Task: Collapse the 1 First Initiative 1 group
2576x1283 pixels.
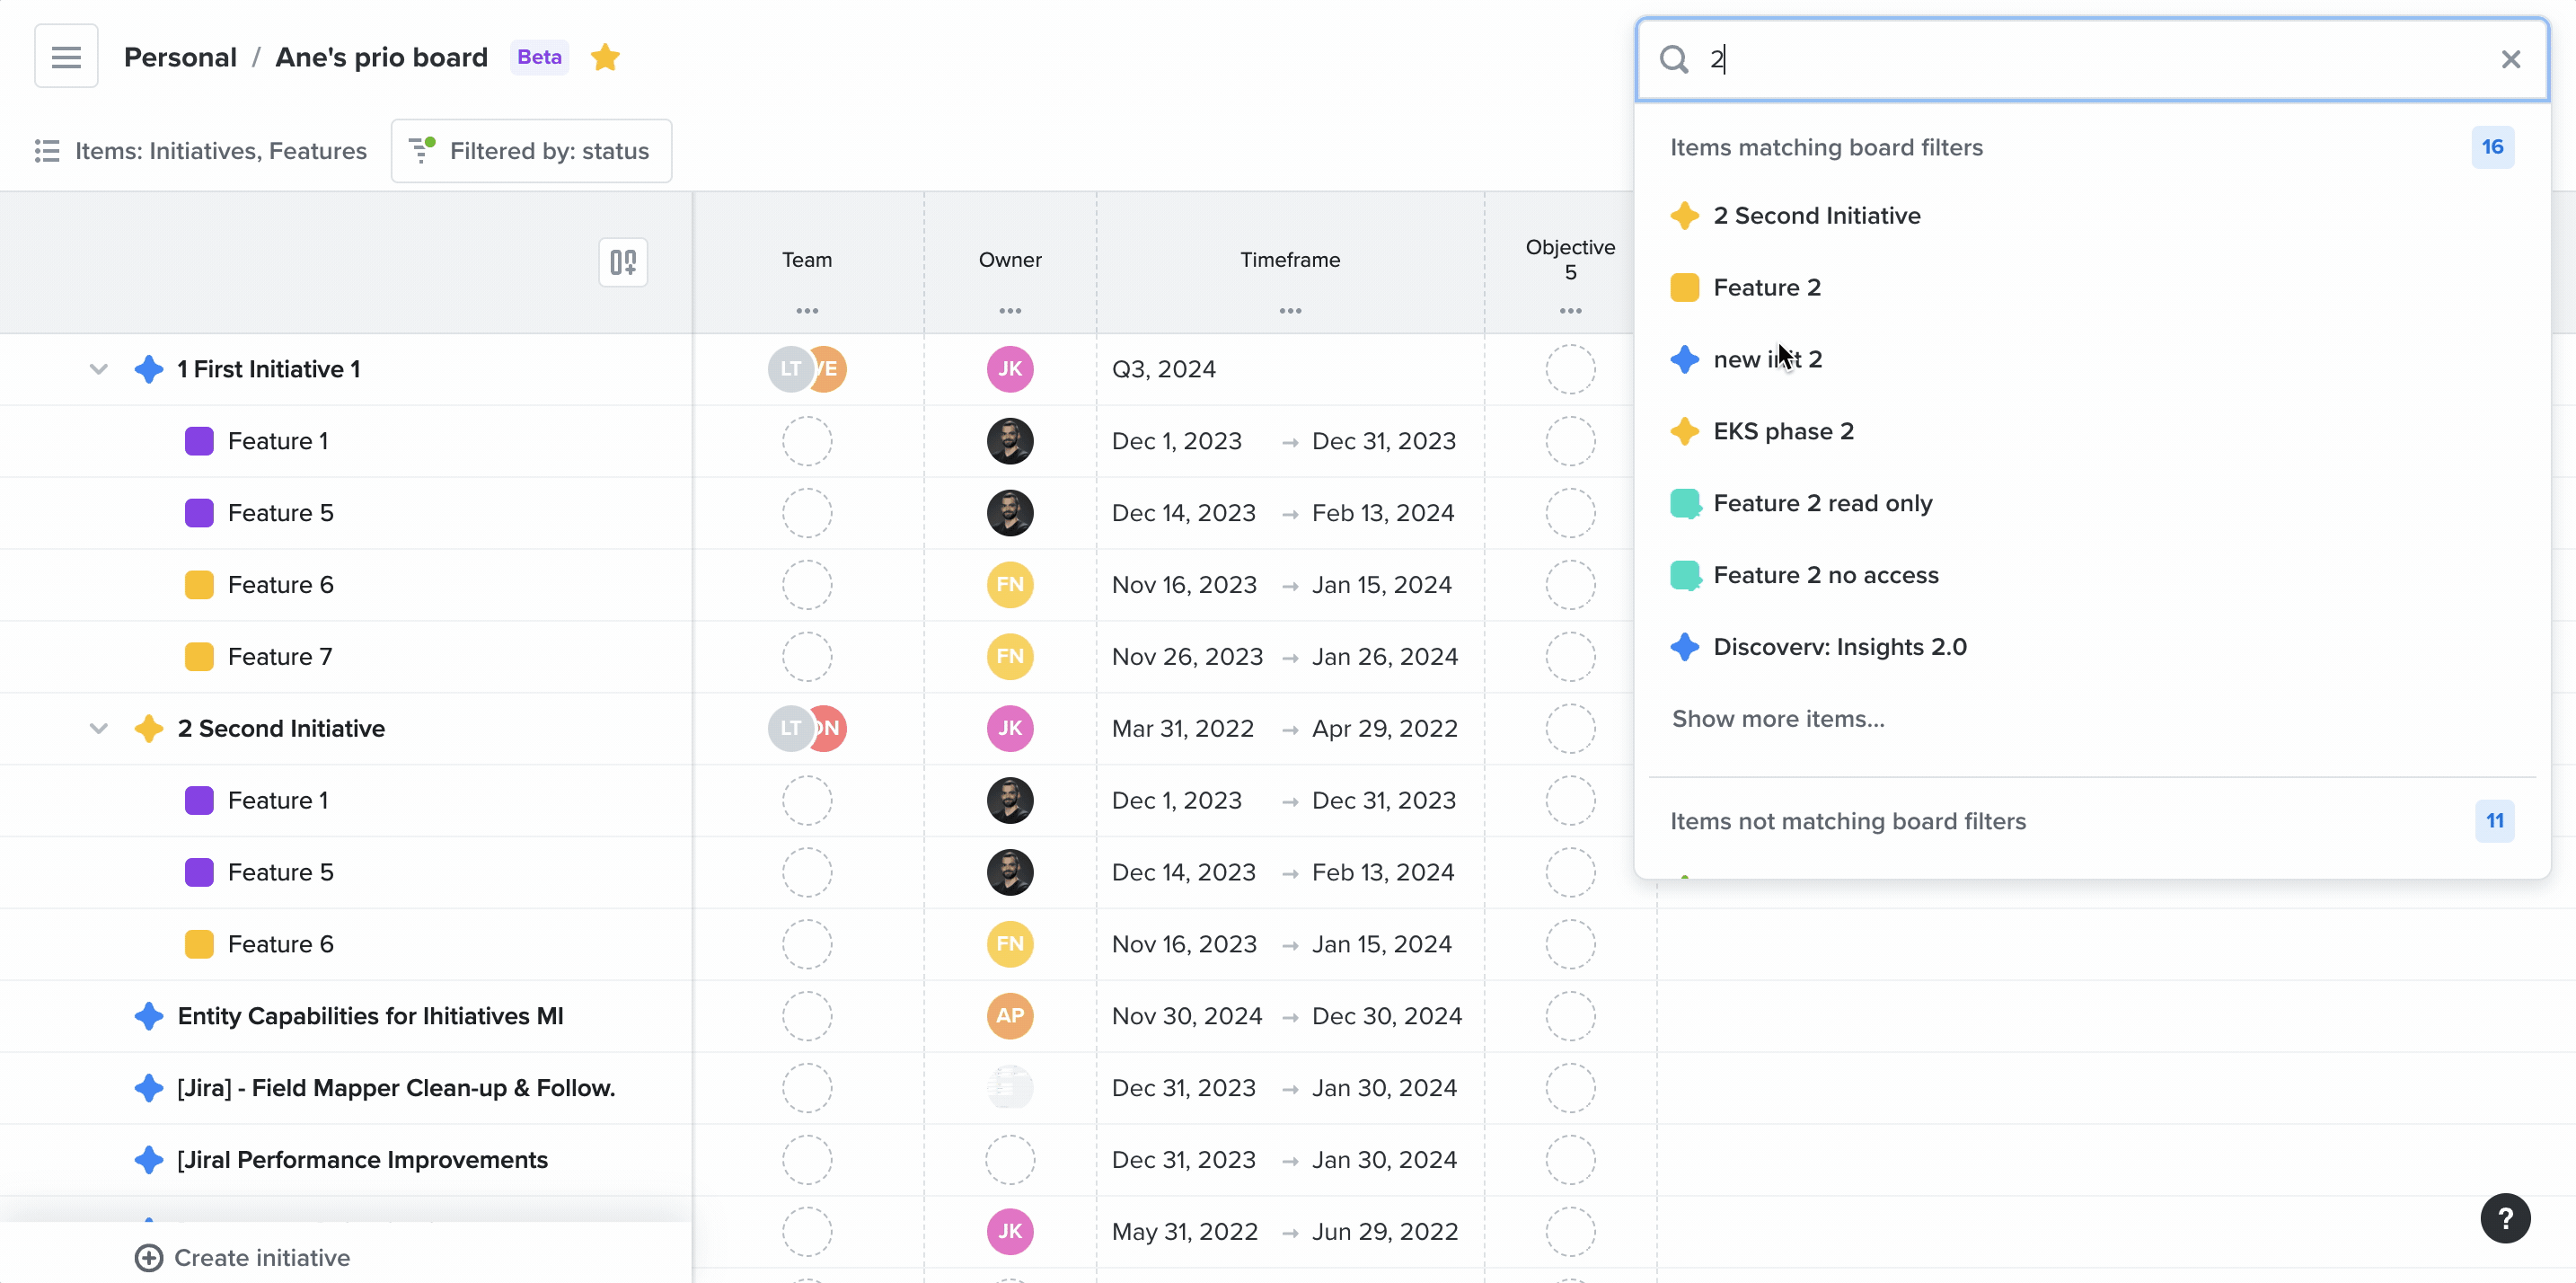Action: (97, 368)
